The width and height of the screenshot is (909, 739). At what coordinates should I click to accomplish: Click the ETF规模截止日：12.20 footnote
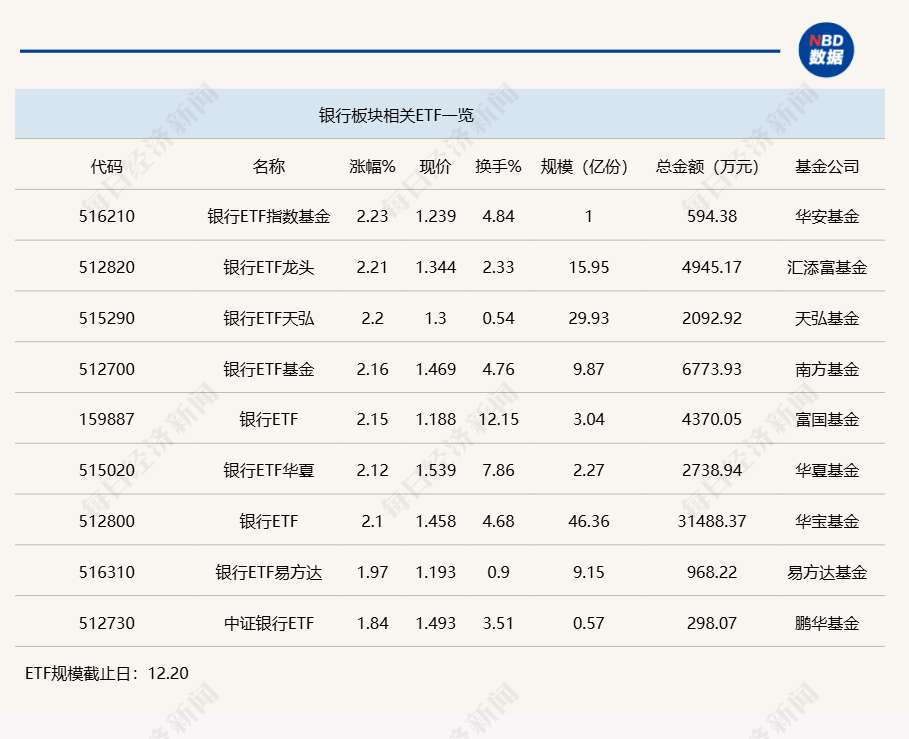(x=107, y=673)
